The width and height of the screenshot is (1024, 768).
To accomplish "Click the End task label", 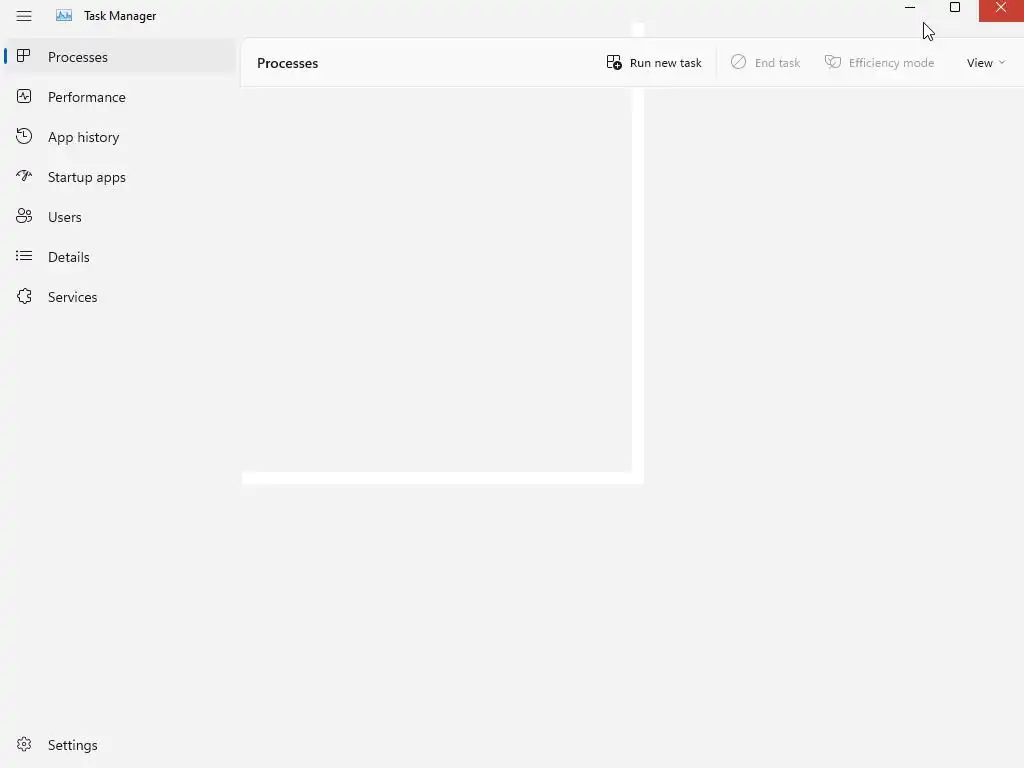I will point(777,63).
